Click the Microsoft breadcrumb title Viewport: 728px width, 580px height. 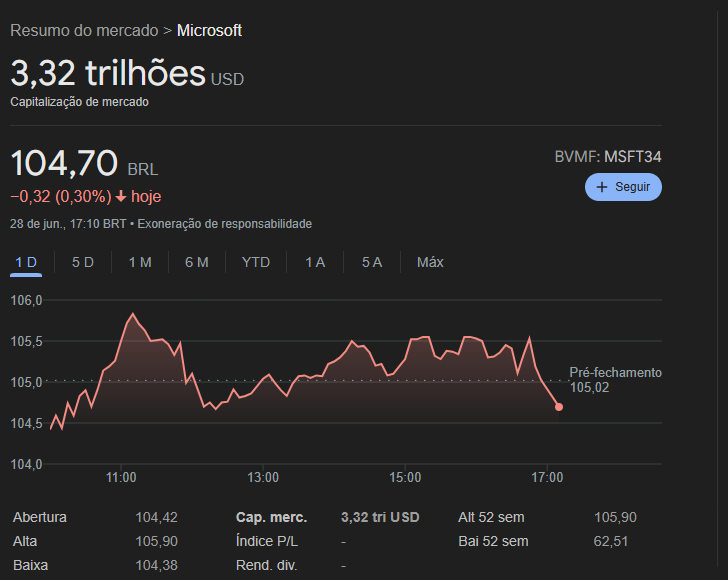pos(209,31)
